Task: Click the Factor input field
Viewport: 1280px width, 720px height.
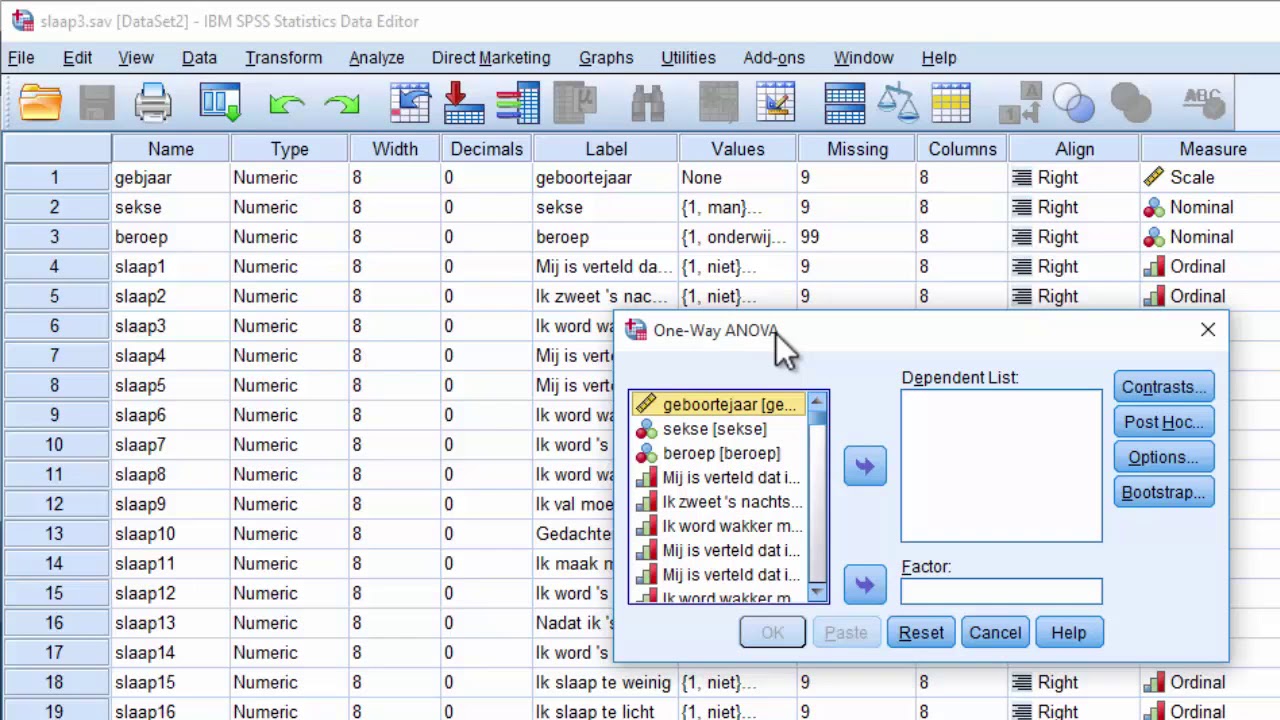Action: (1001, 591)
